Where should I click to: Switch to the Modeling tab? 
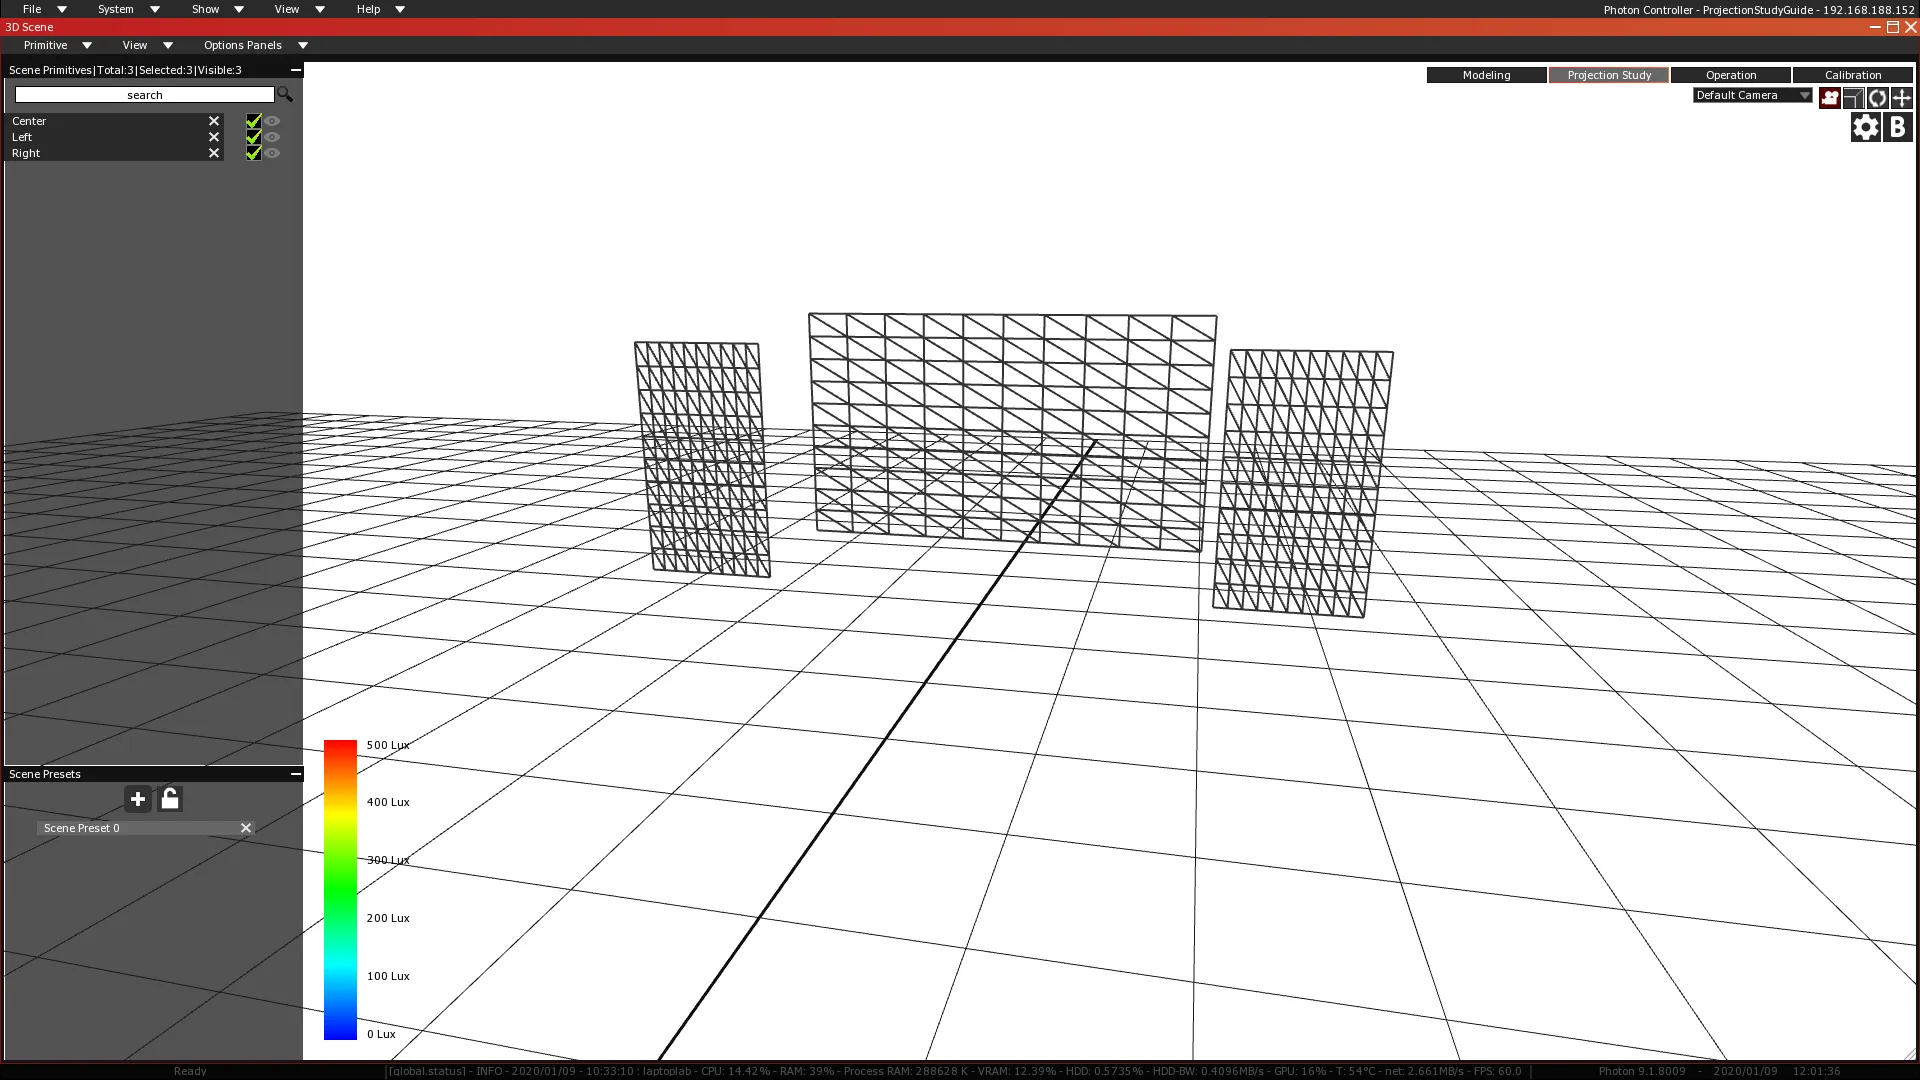[1486, 75]
